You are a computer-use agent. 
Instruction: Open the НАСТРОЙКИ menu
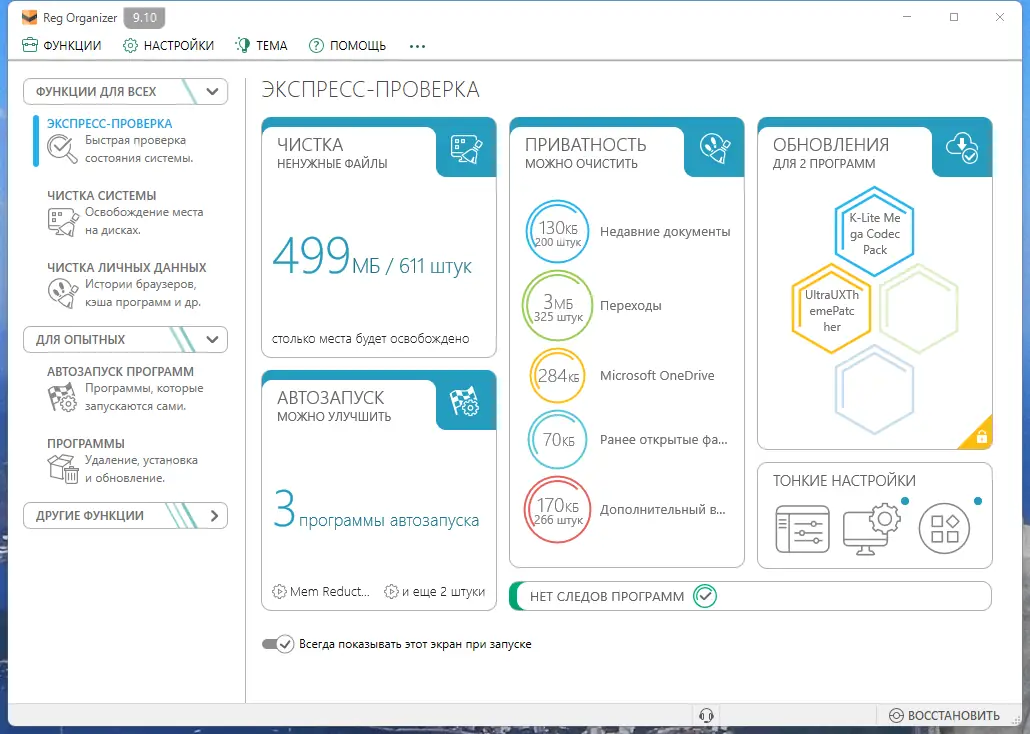(169, 45)
